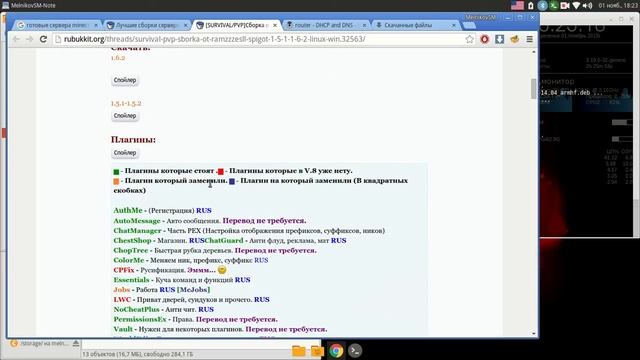640x360 pixels.
Task: Click the ChopTree plugin name
Action: pos(131,250)
